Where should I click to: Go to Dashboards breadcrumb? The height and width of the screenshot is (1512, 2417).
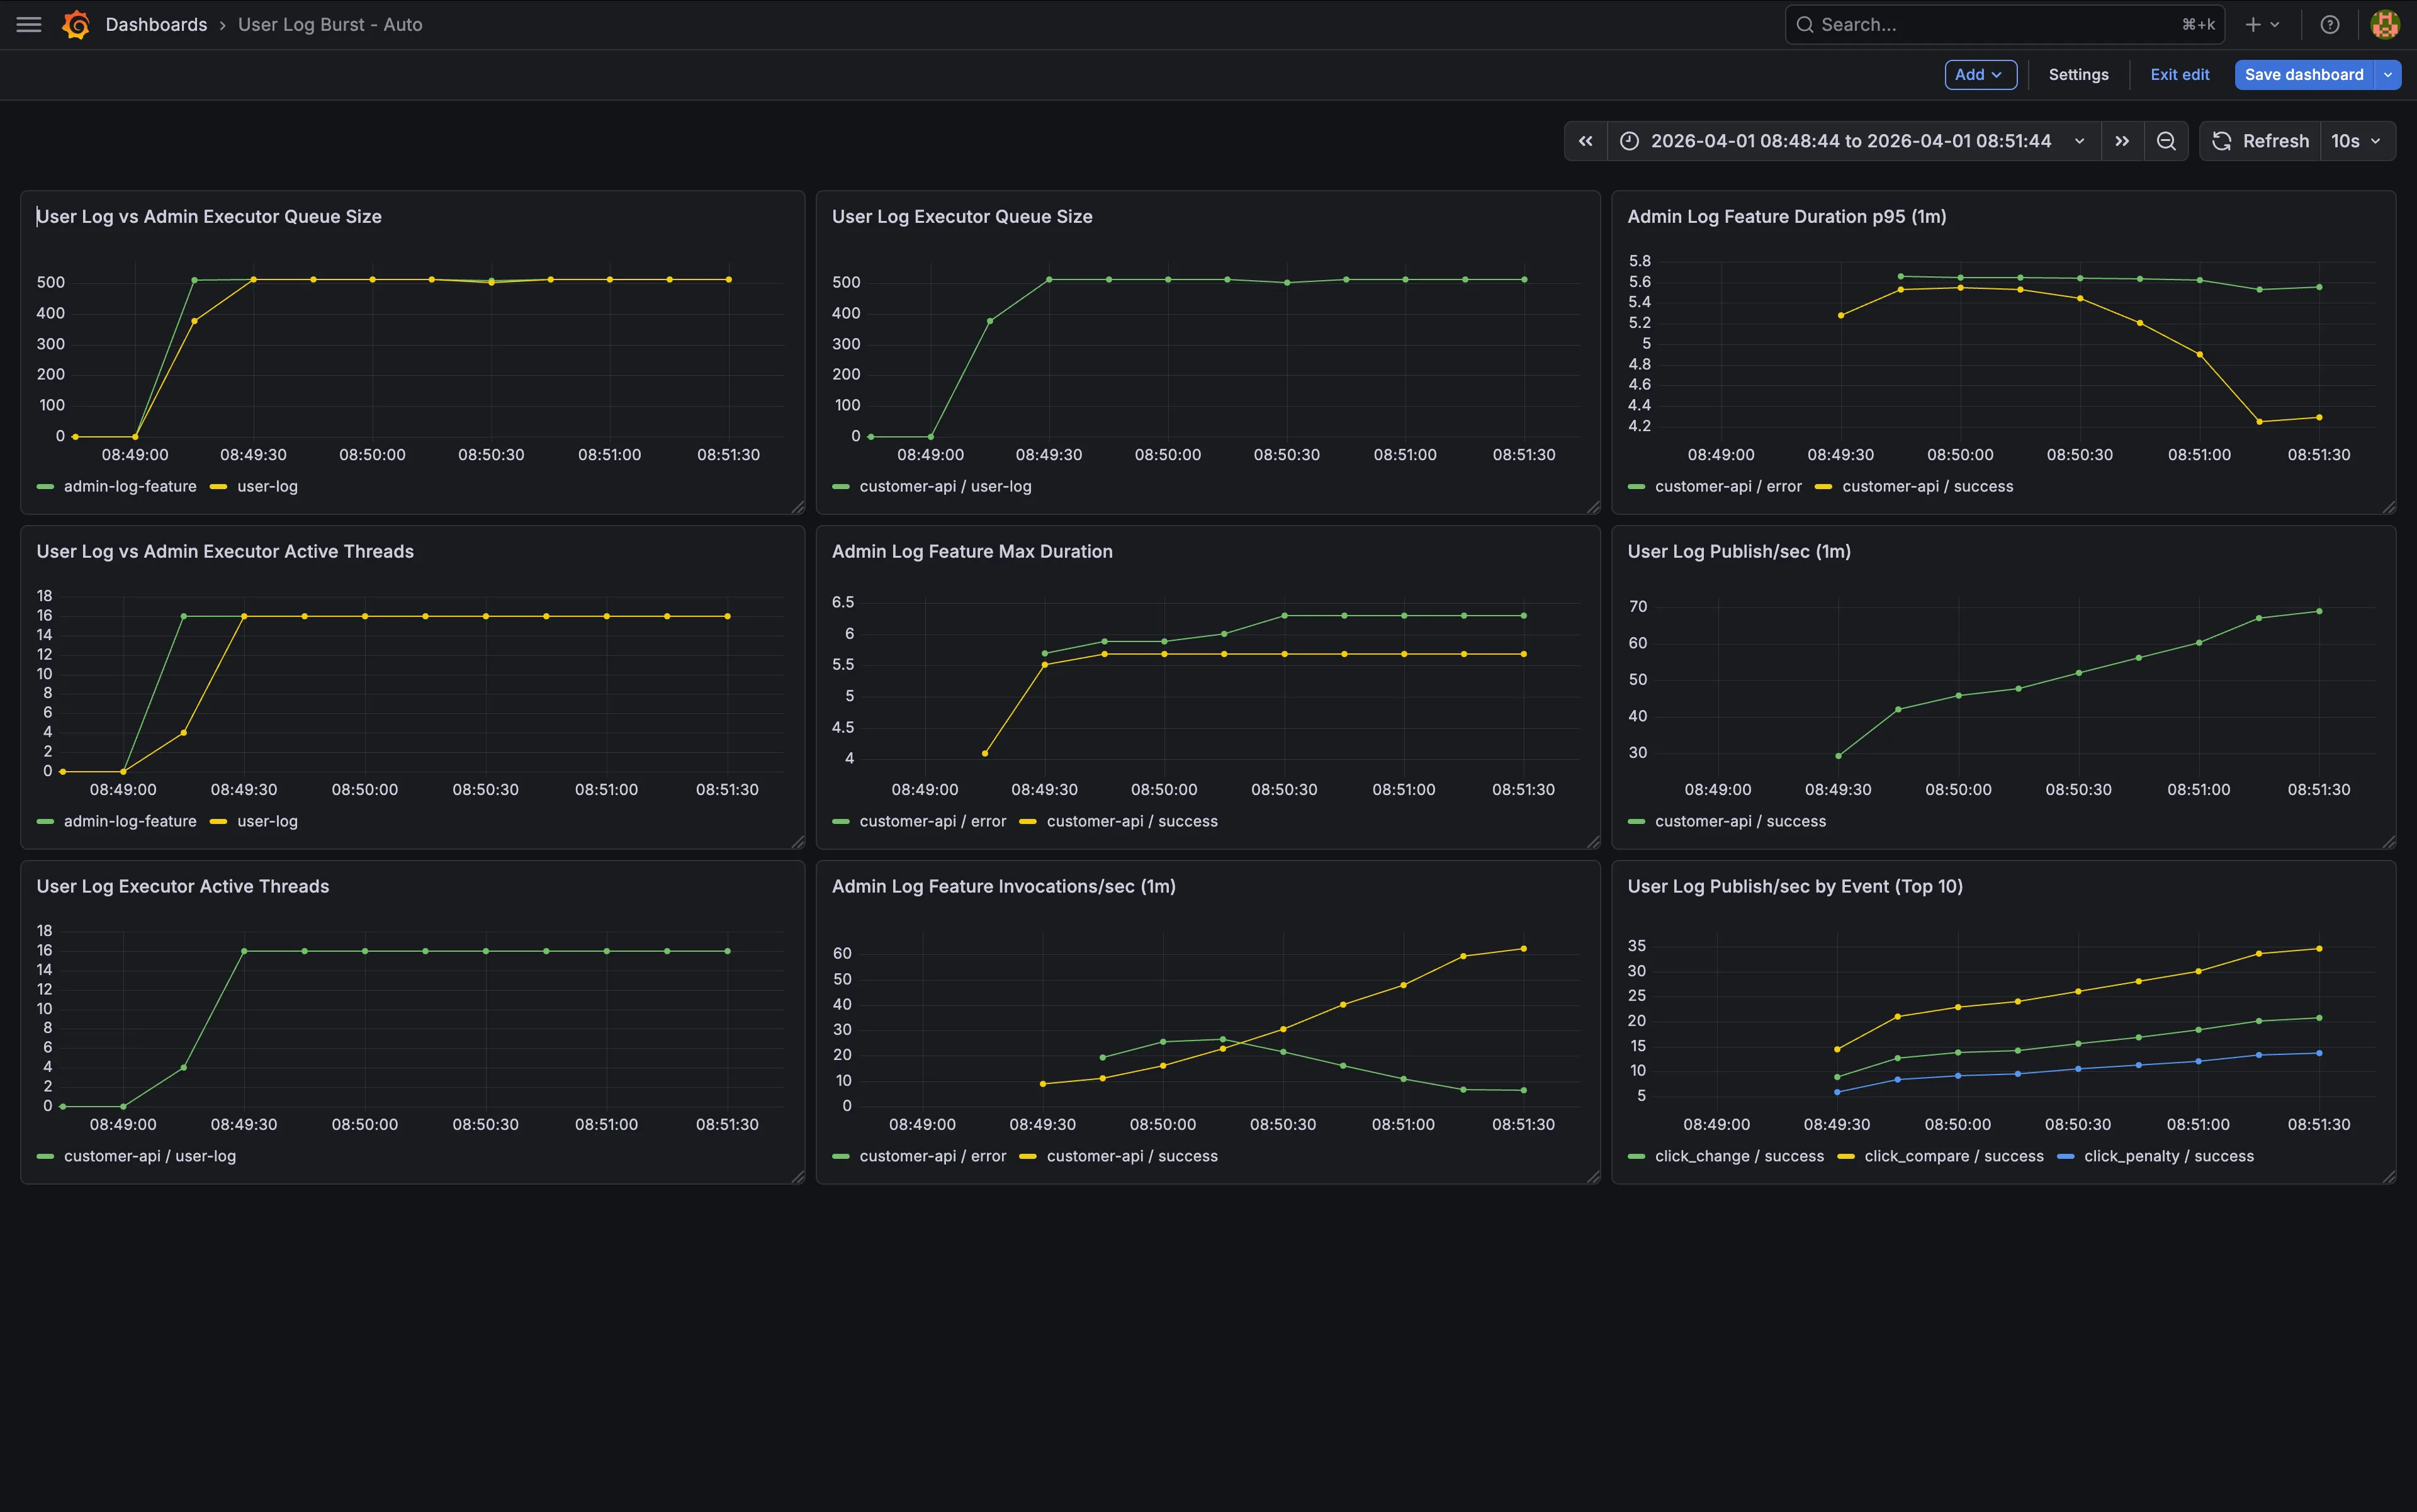click(156, 25)
